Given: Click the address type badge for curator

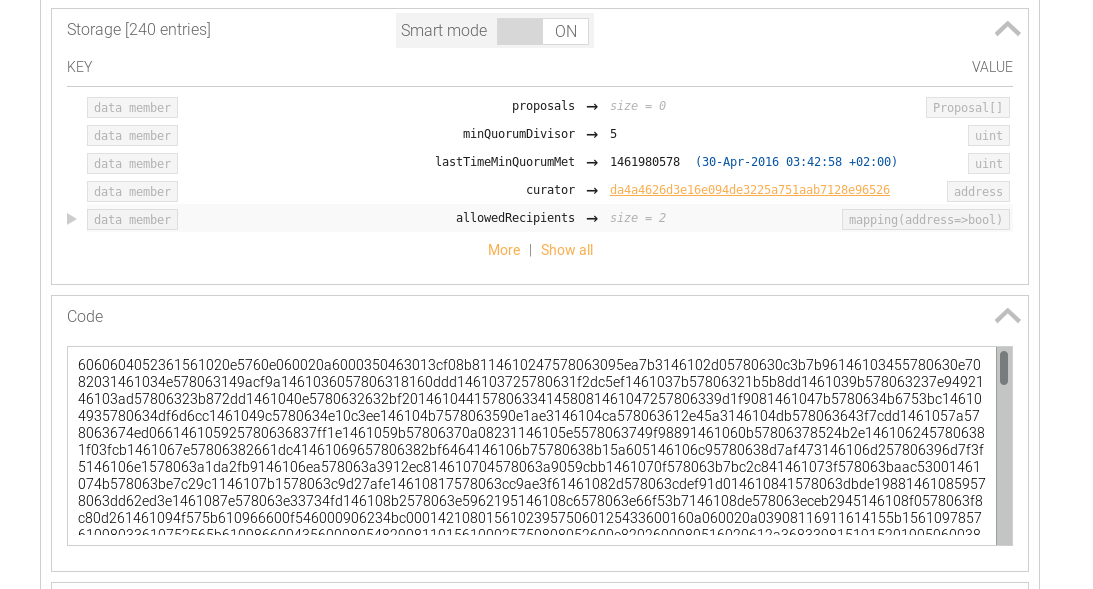Looking at the screenshot, I should click(977, 191).
